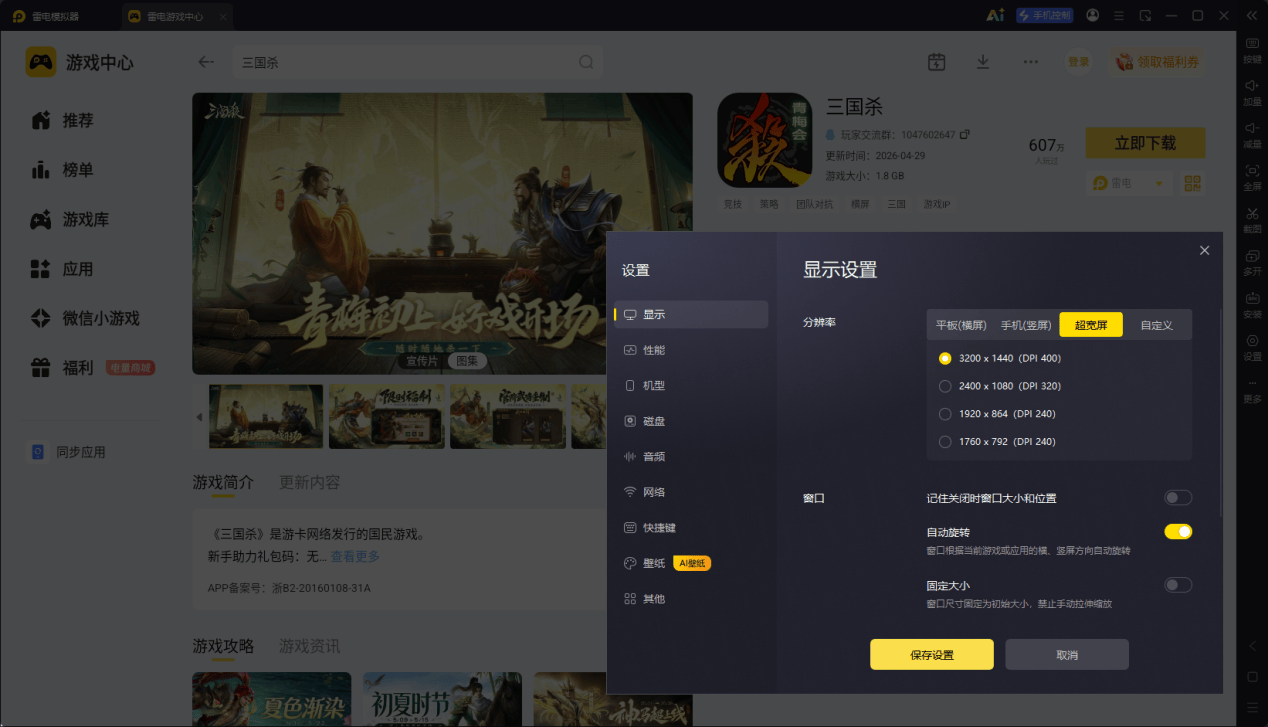Open the 壁纸 settings category

coord(691,563)
